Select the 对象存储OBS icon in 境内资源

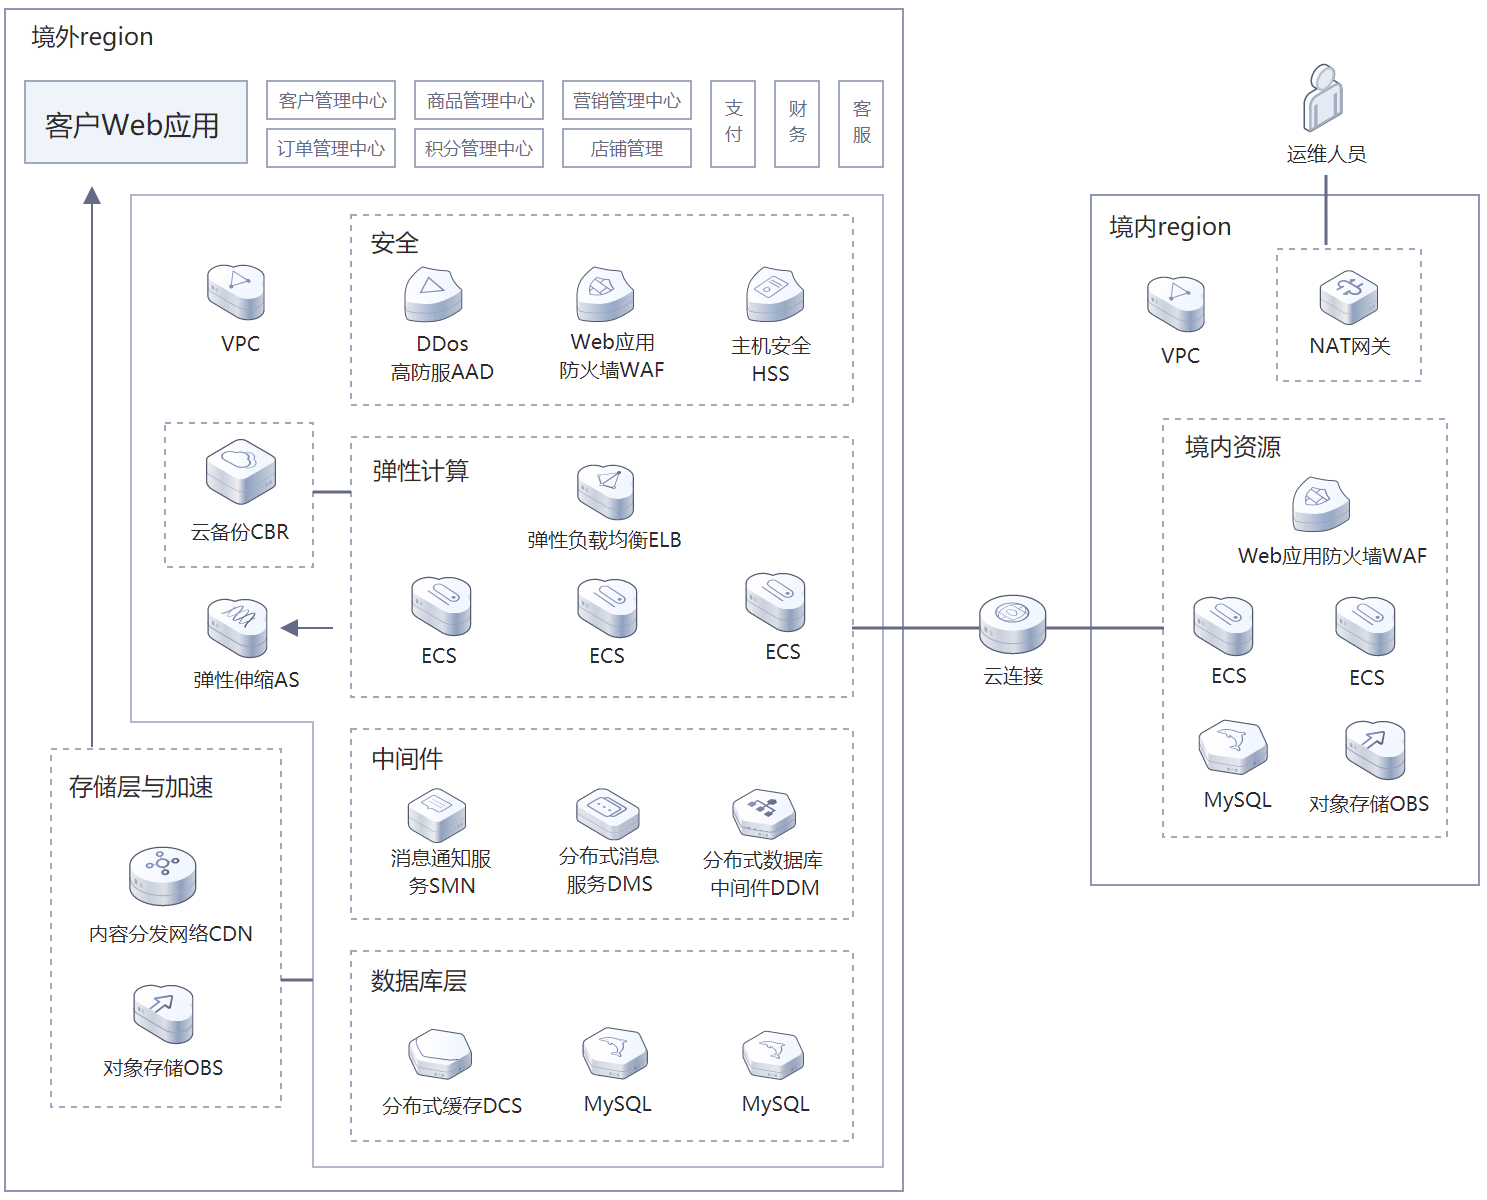coord(1376,750)
